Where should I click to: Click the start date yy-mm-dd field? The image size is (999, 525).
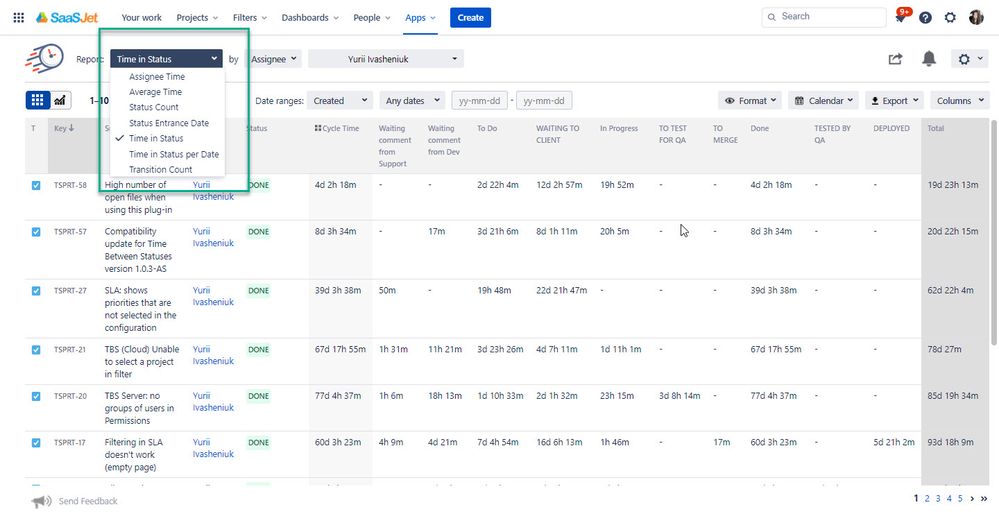[479, 101]
